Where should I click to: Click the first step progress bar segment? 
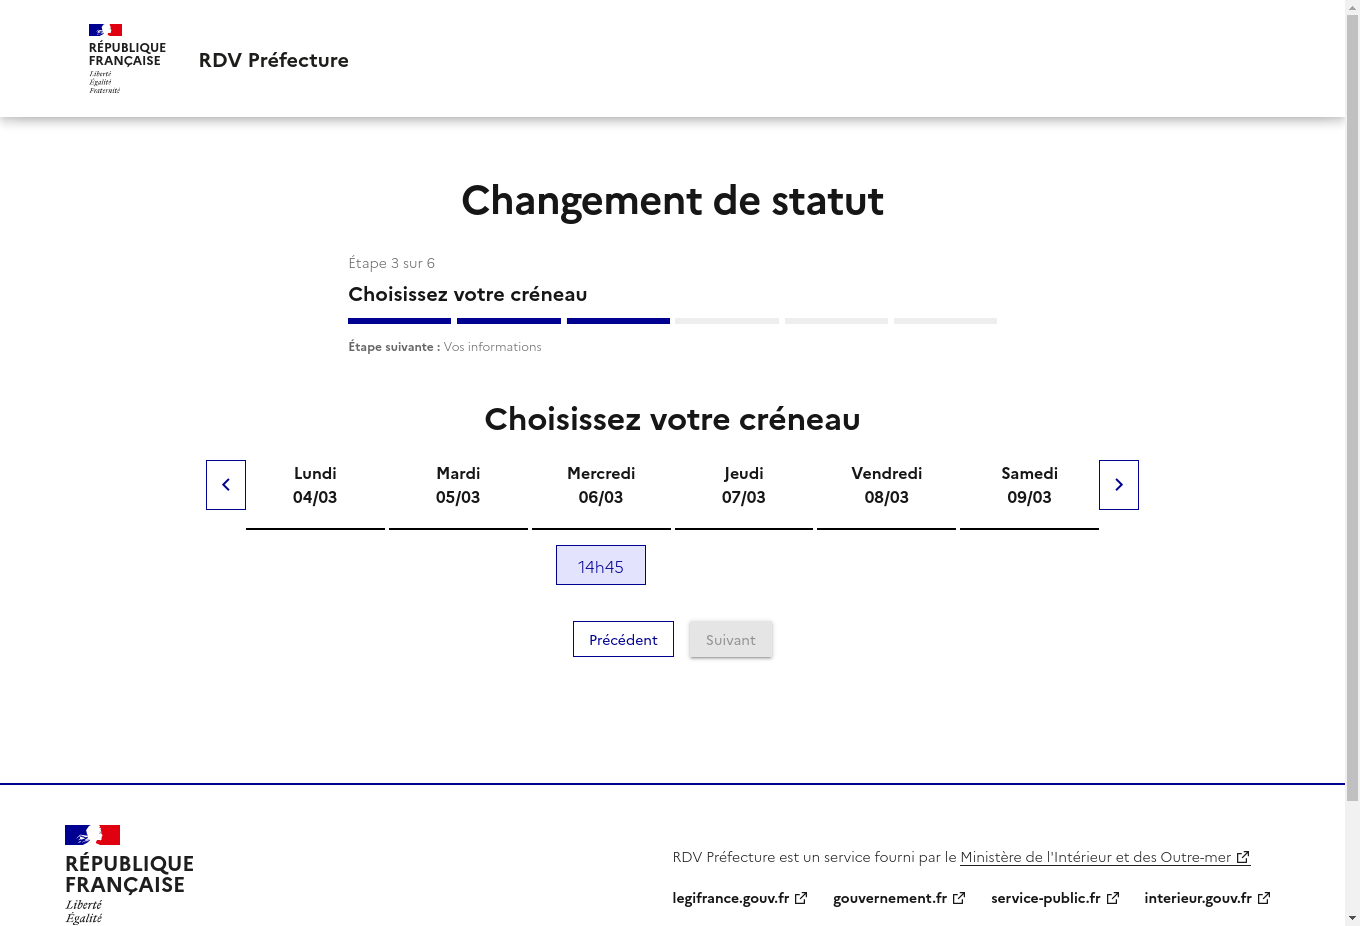click(399, 321)
